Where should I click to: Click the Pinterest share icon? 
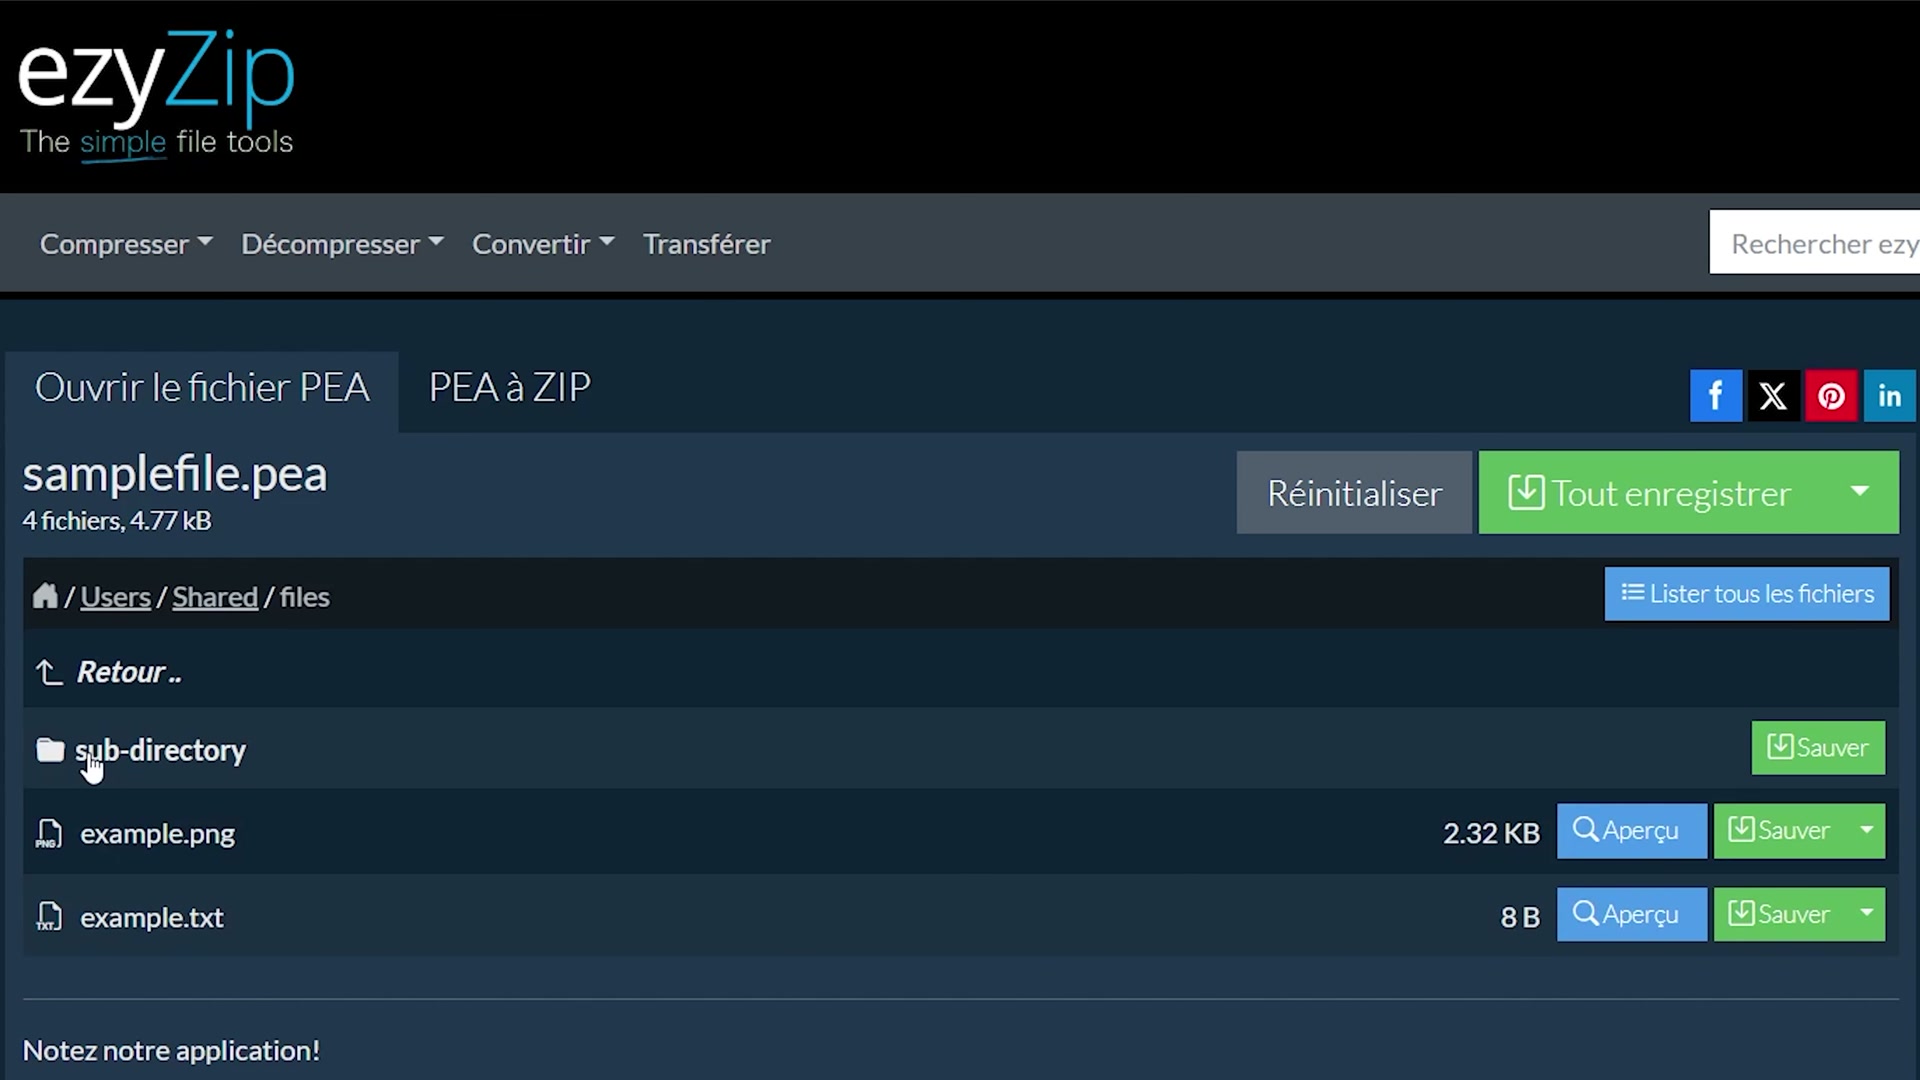click(x=1831, y=396)
